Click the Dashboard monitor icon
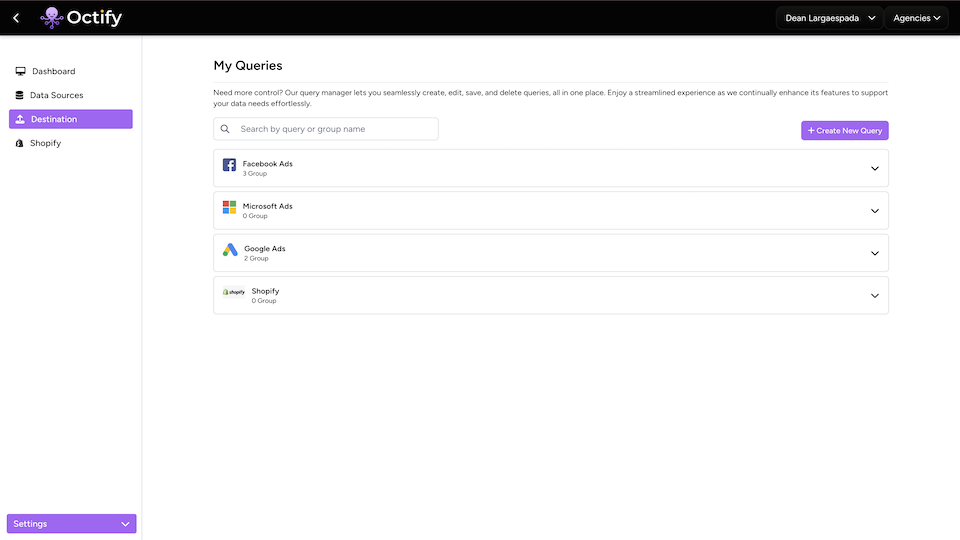960x540 pixels. click(x=20, y=71)
